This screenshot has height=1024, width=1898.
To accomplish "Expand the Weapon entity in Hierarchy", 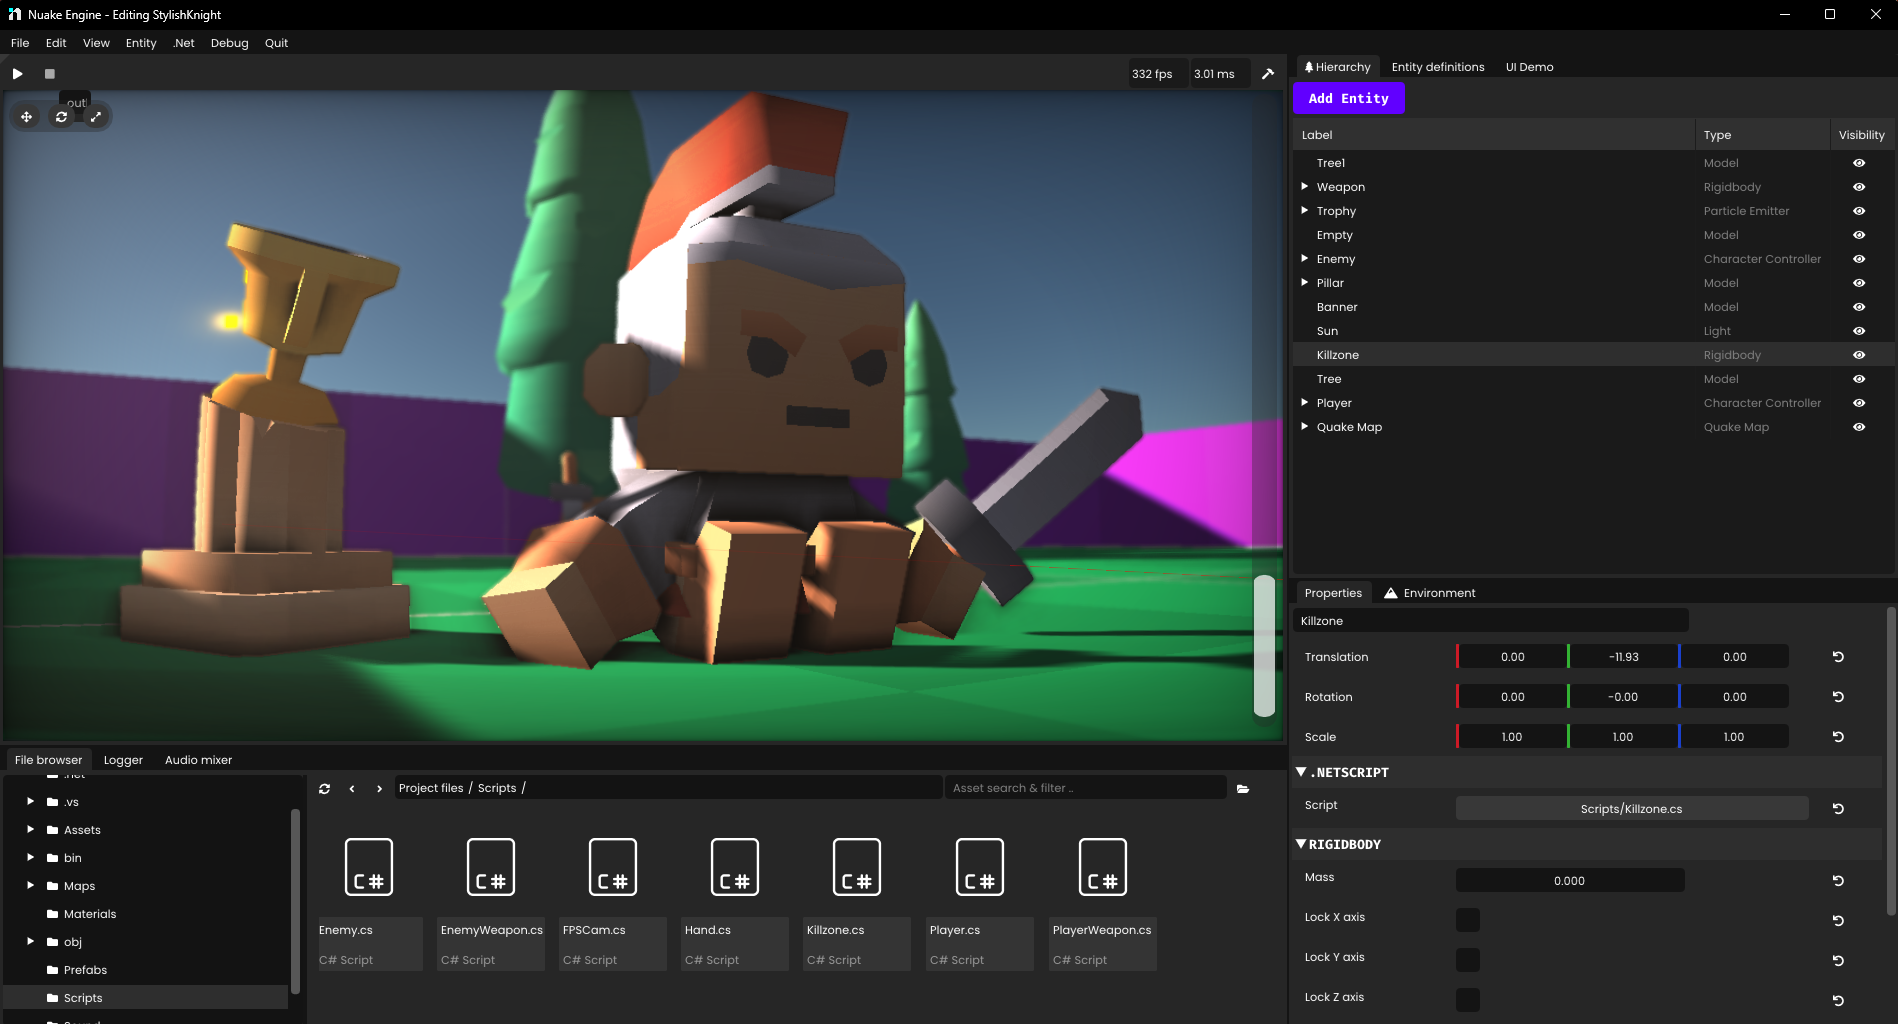I will tap(1304, 186).
